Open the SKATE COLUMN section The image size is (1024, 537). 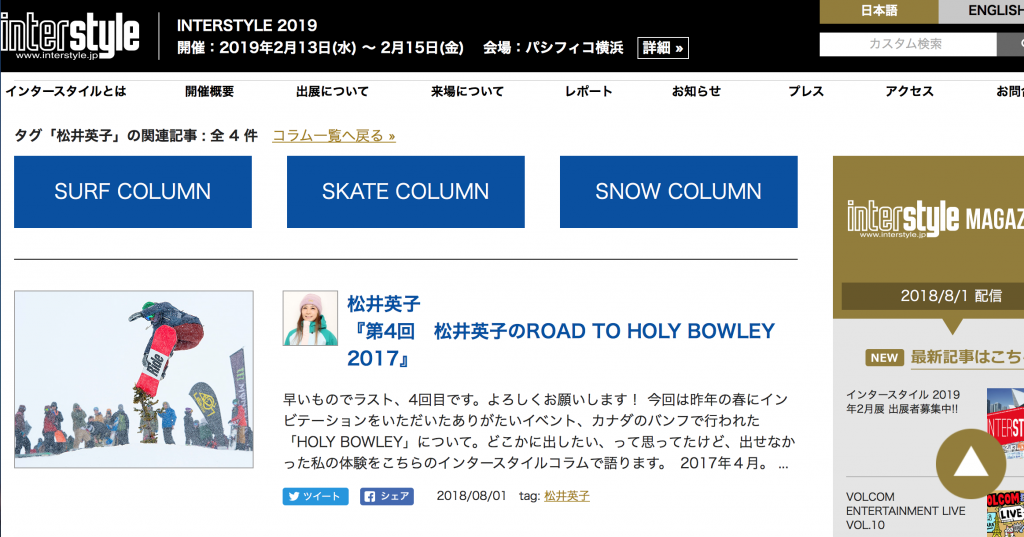405,191
